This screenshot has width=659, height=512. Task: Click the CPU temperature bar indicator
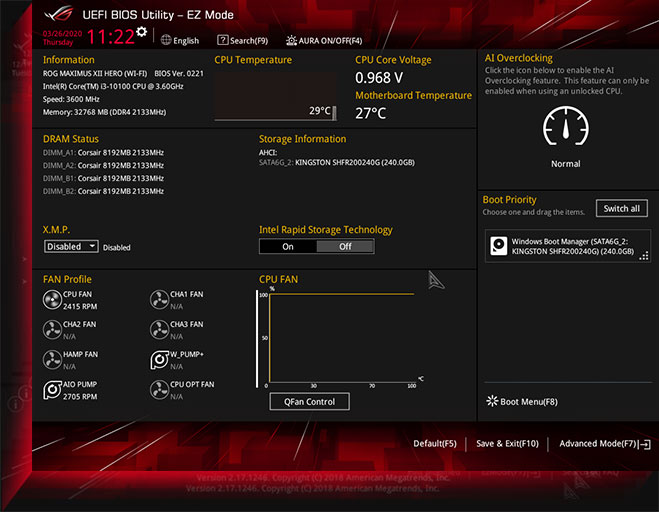coord(334,113)
